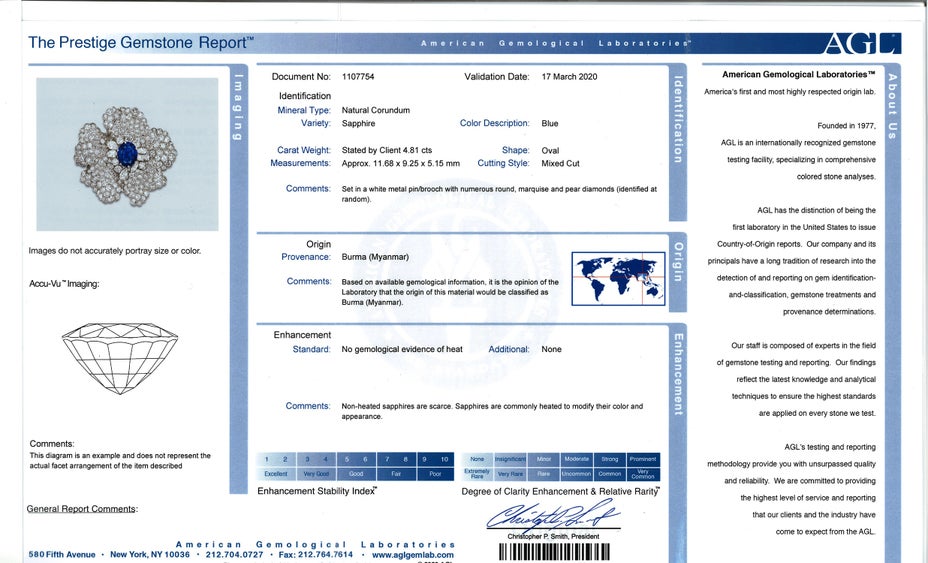Click the General Report Comments heading
928x563 pixels.
[82, 509]
